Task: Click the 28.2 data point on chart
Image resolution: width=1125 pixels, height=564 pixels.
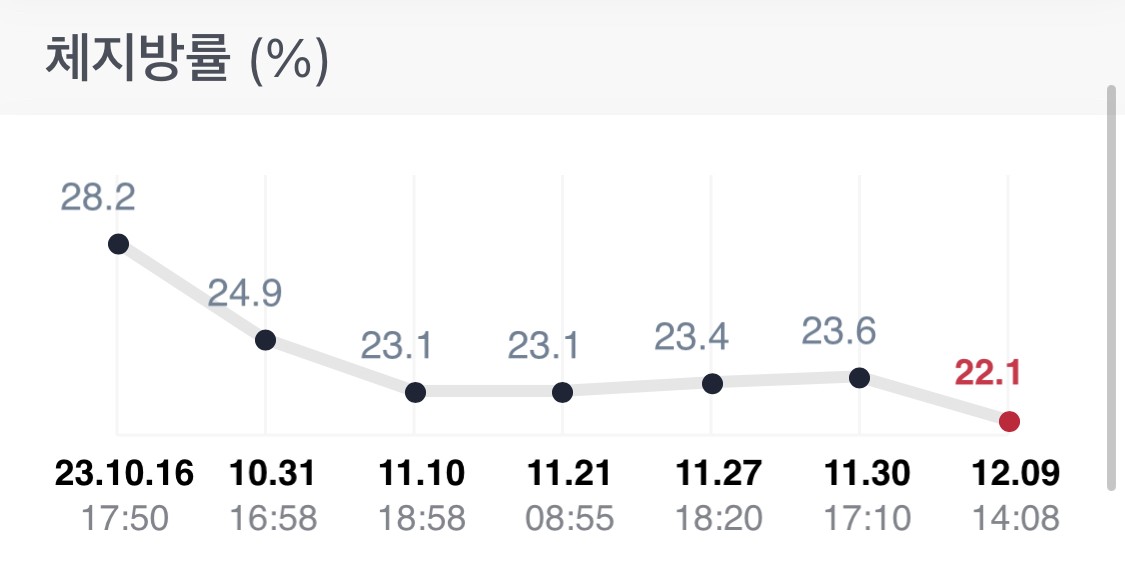Action: tap(118, 244)
